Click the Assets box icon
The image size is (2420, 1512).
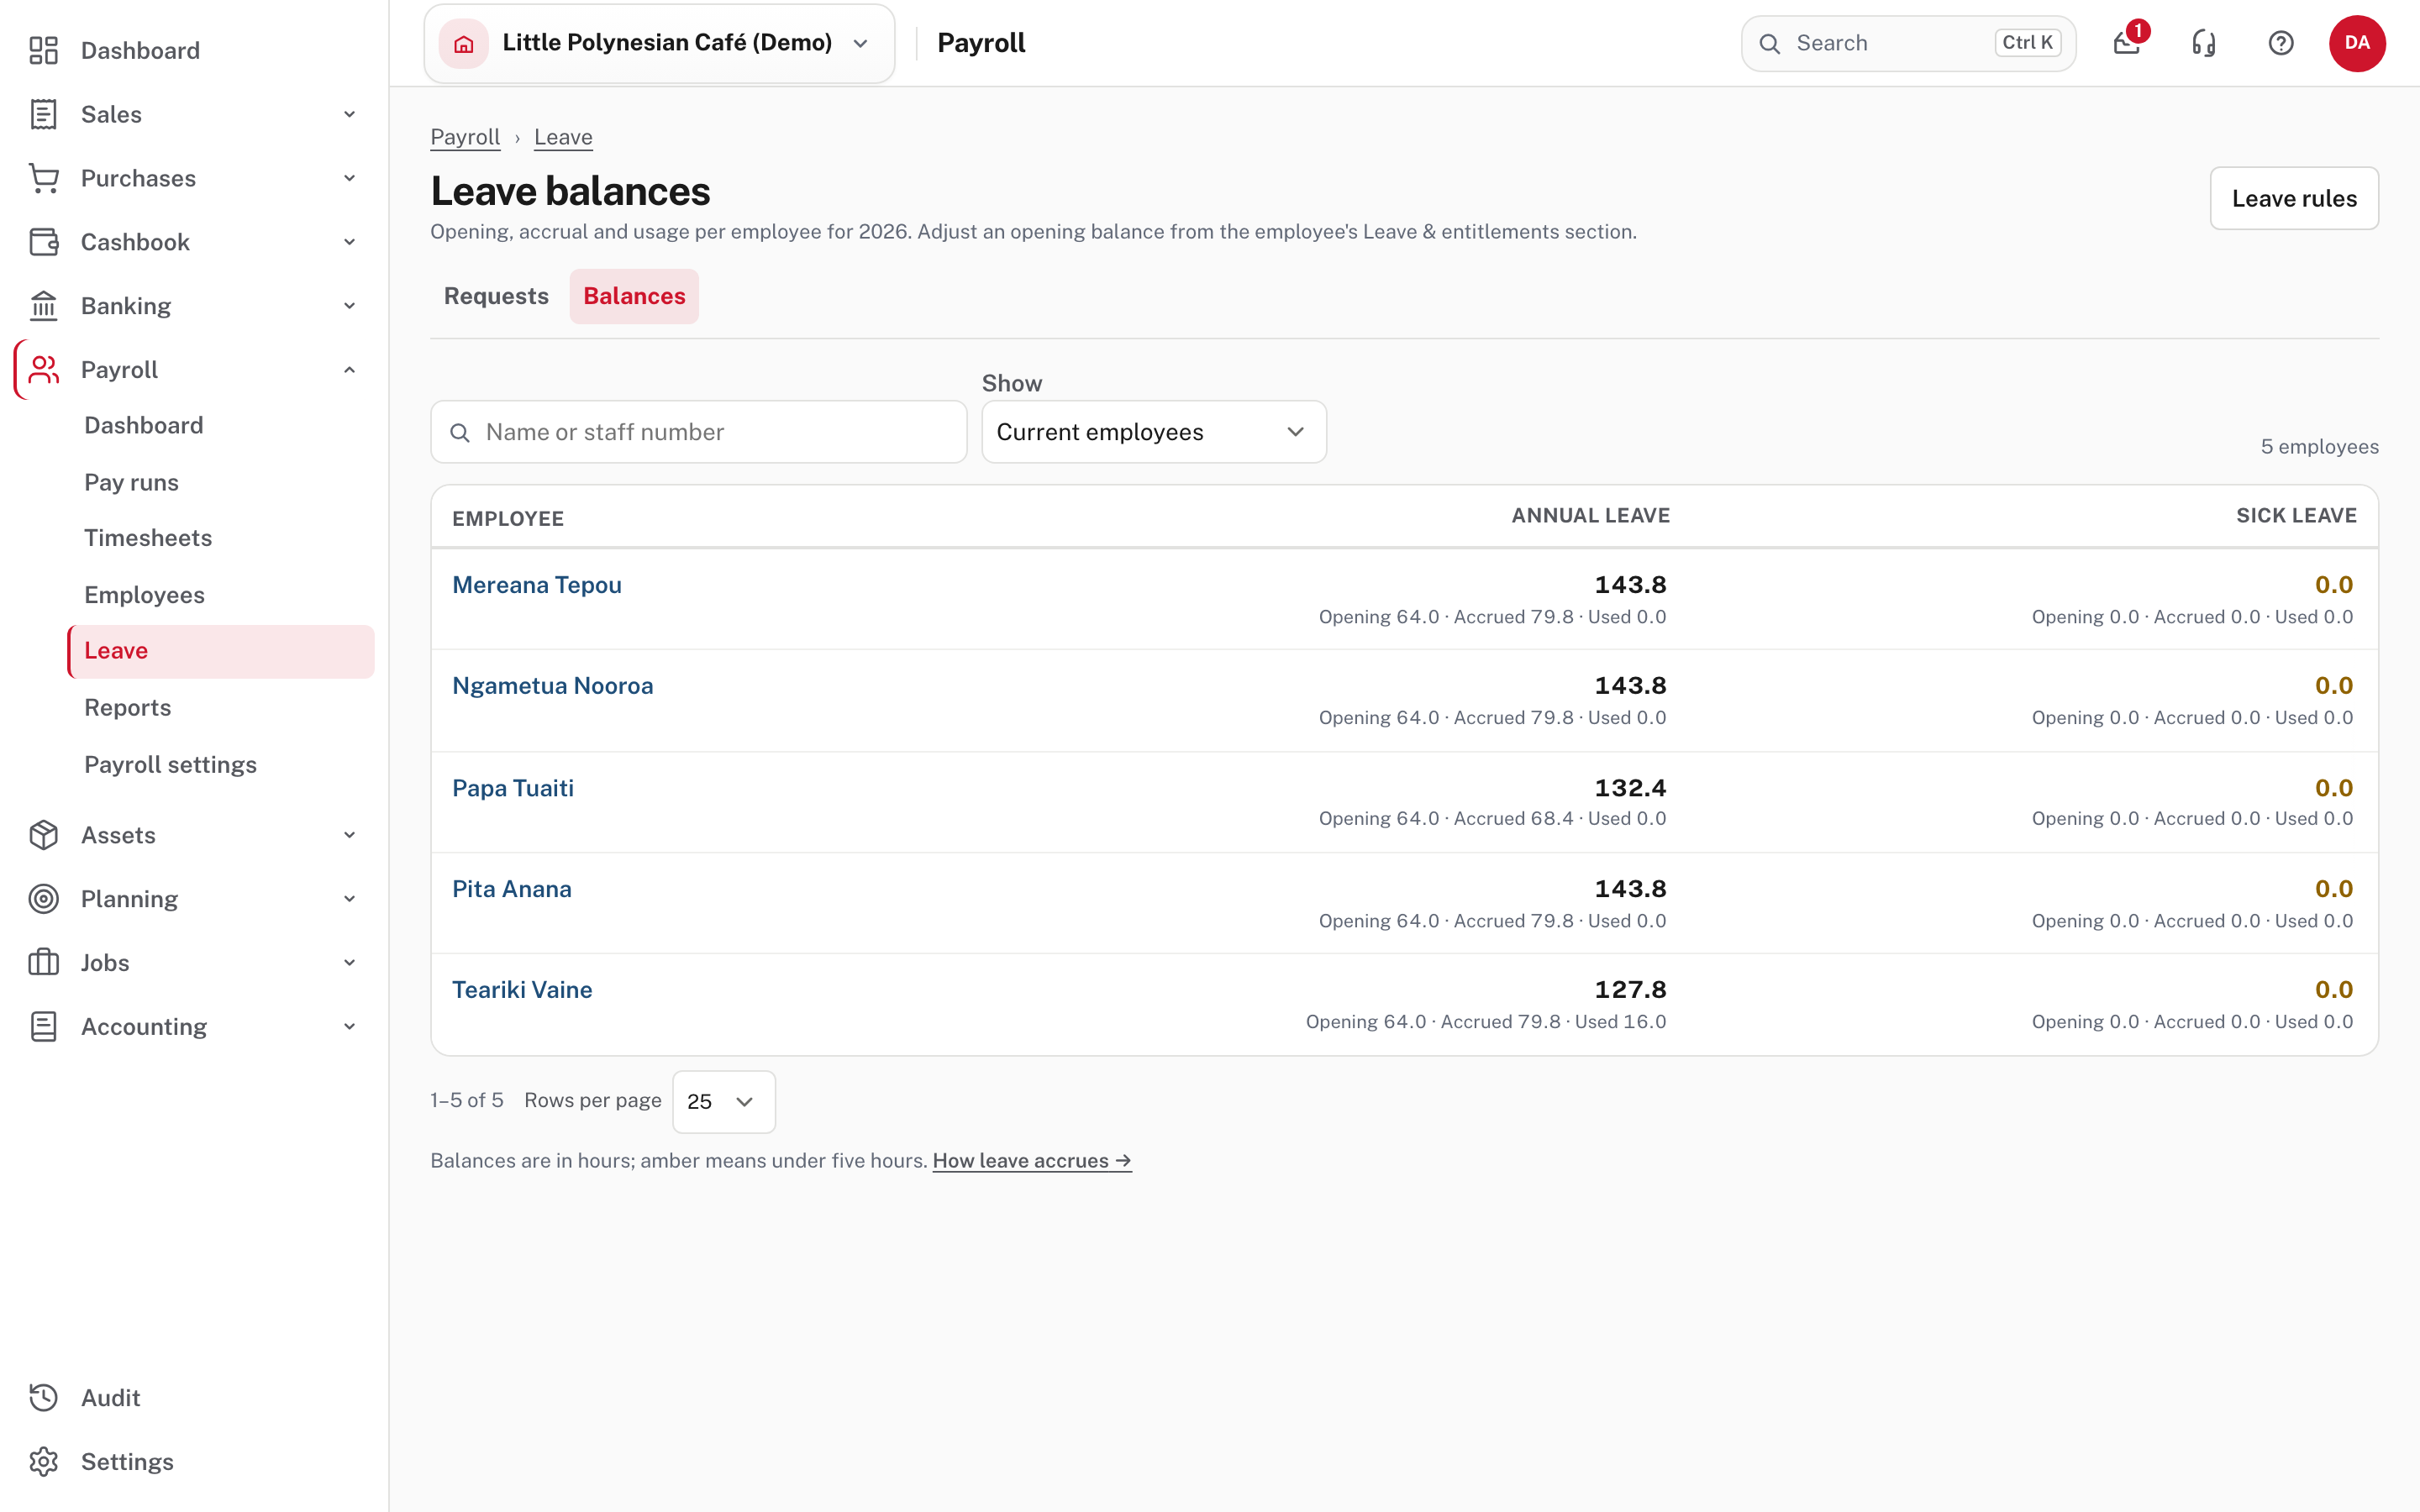pos(43,835)
